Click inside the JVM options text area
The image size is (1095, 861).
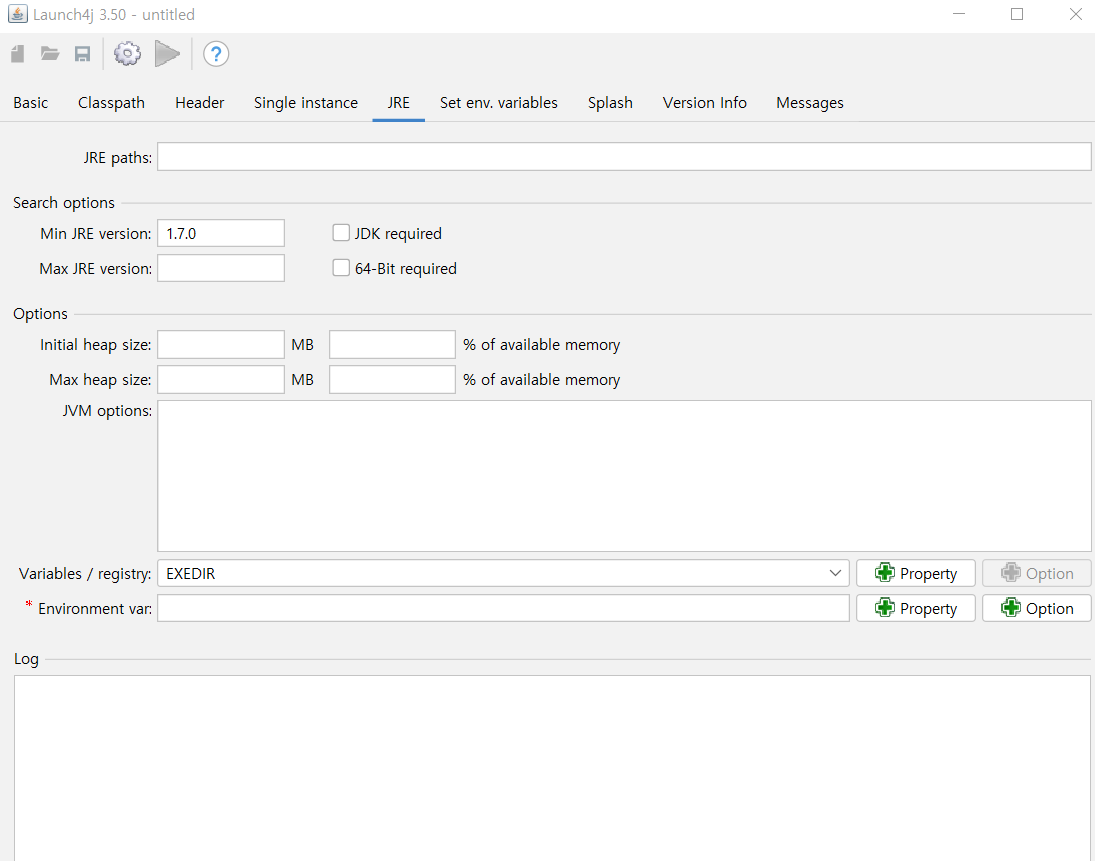pos(624,476)
